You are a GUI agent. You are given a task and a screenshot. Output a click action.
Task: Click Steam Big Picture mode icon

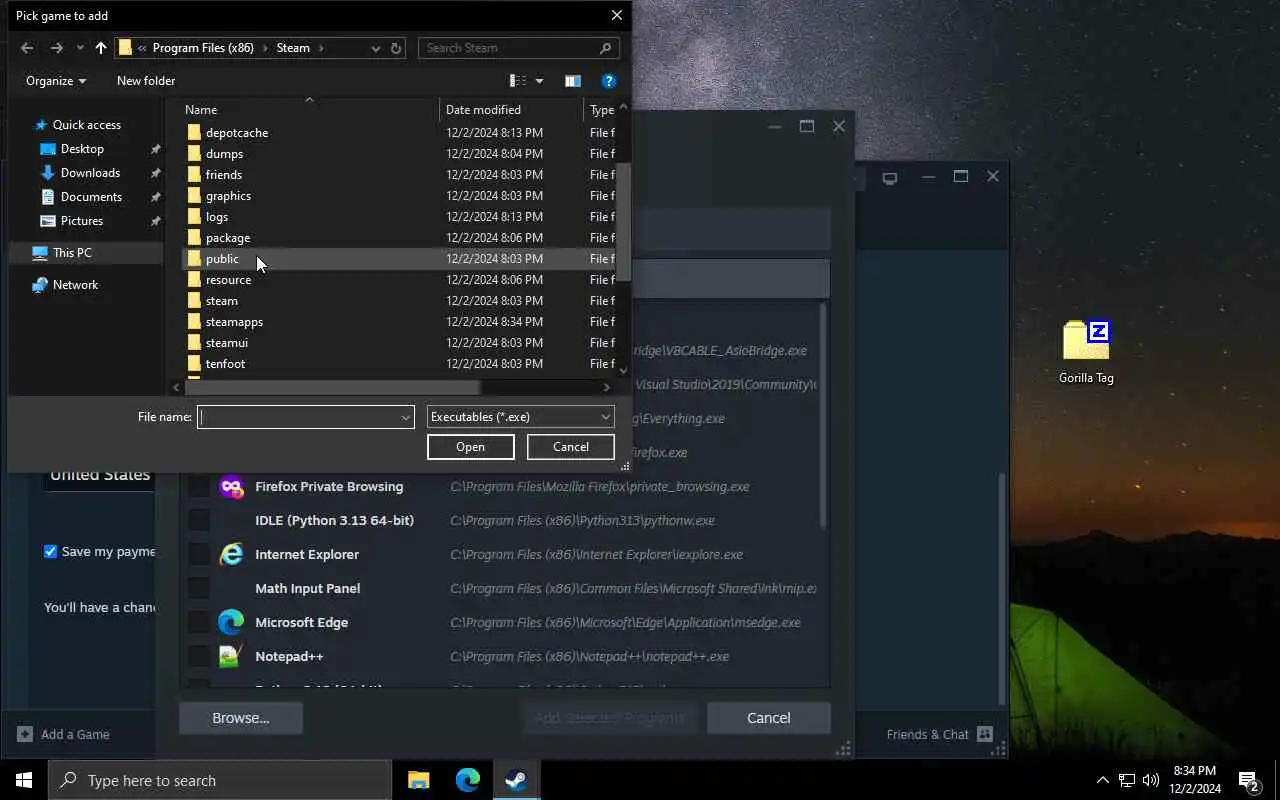click(890, 177)
